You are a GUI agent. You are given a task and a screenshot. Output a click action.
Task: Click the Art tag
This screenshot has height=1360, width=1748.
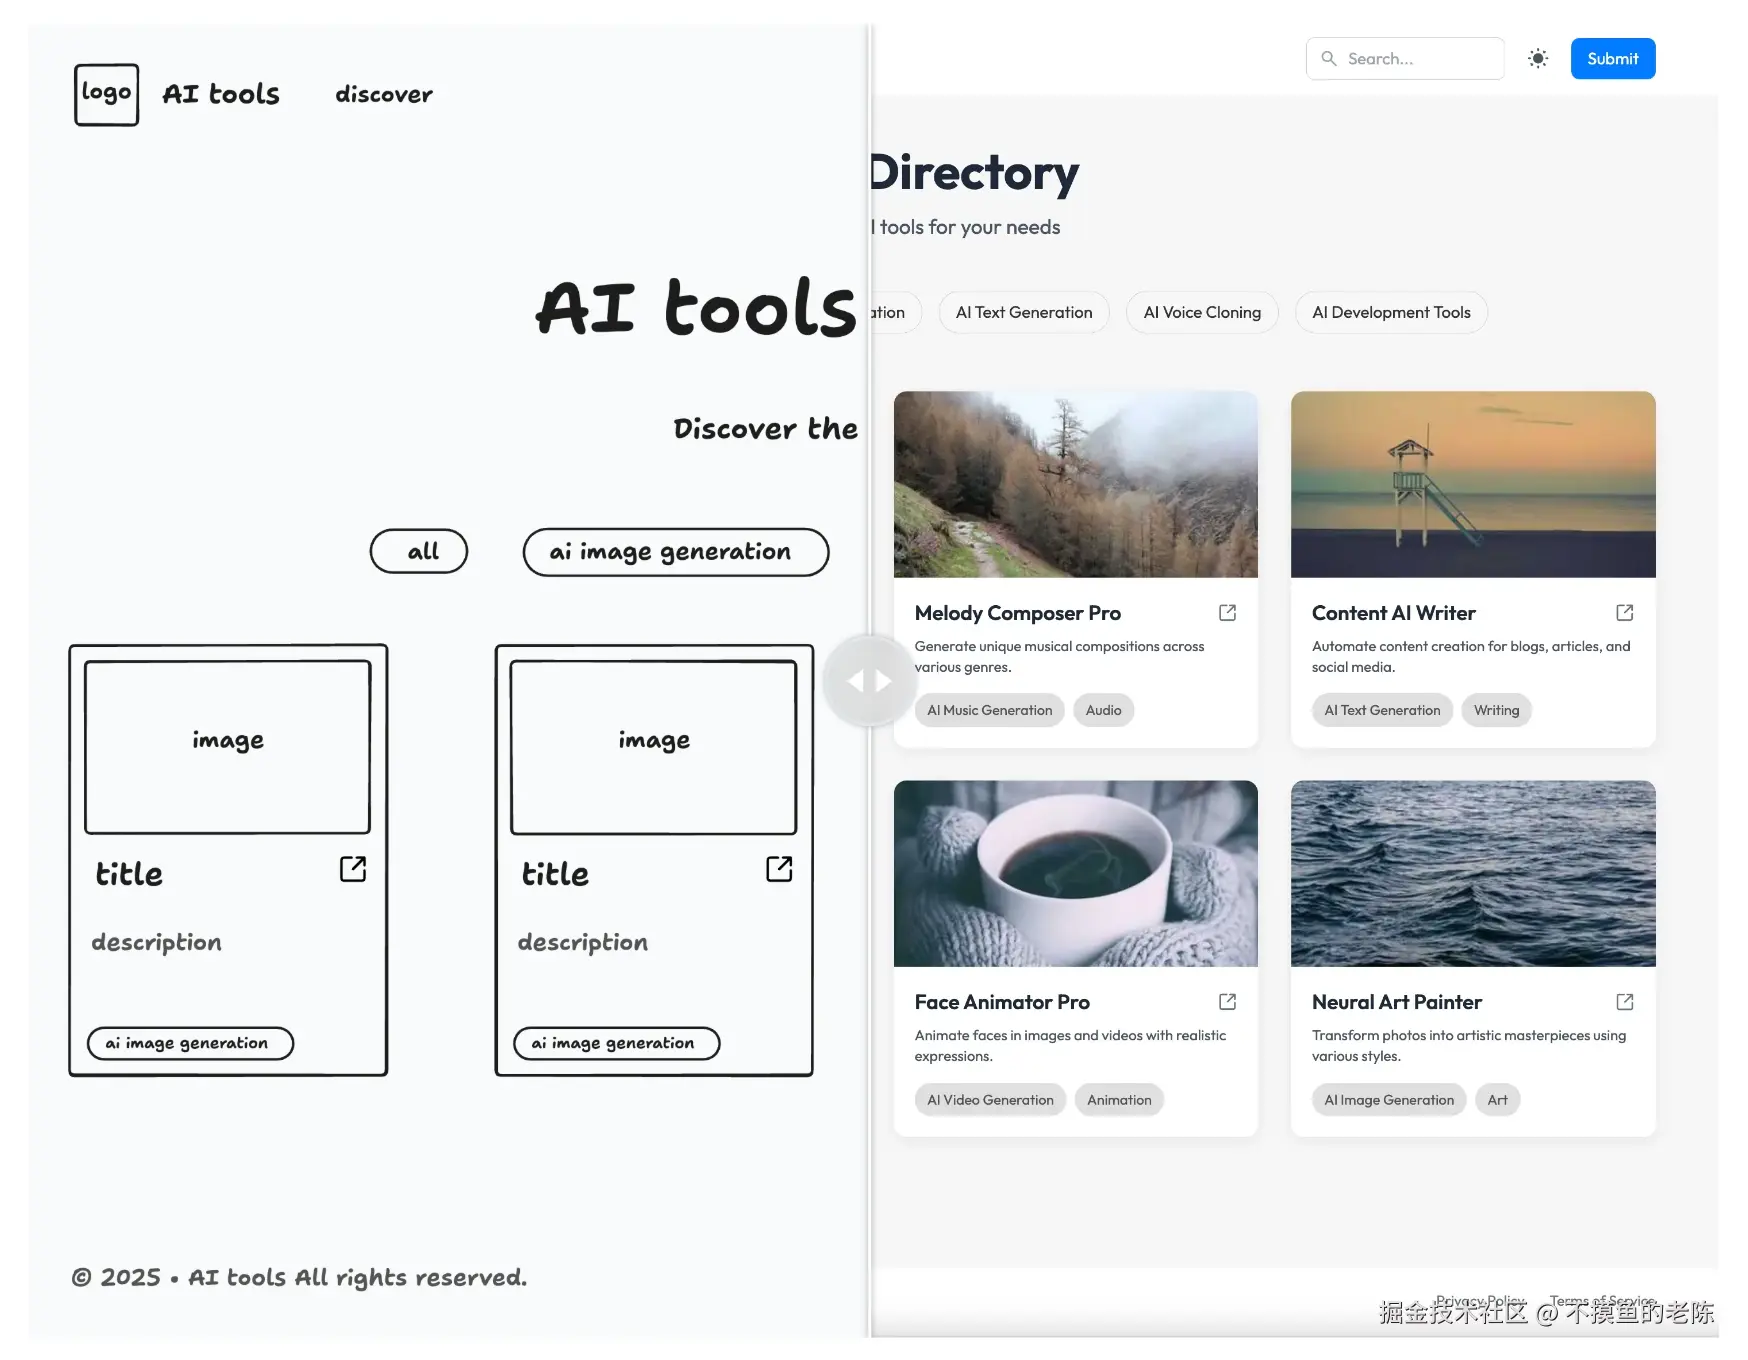(x=1497, y=1100)
